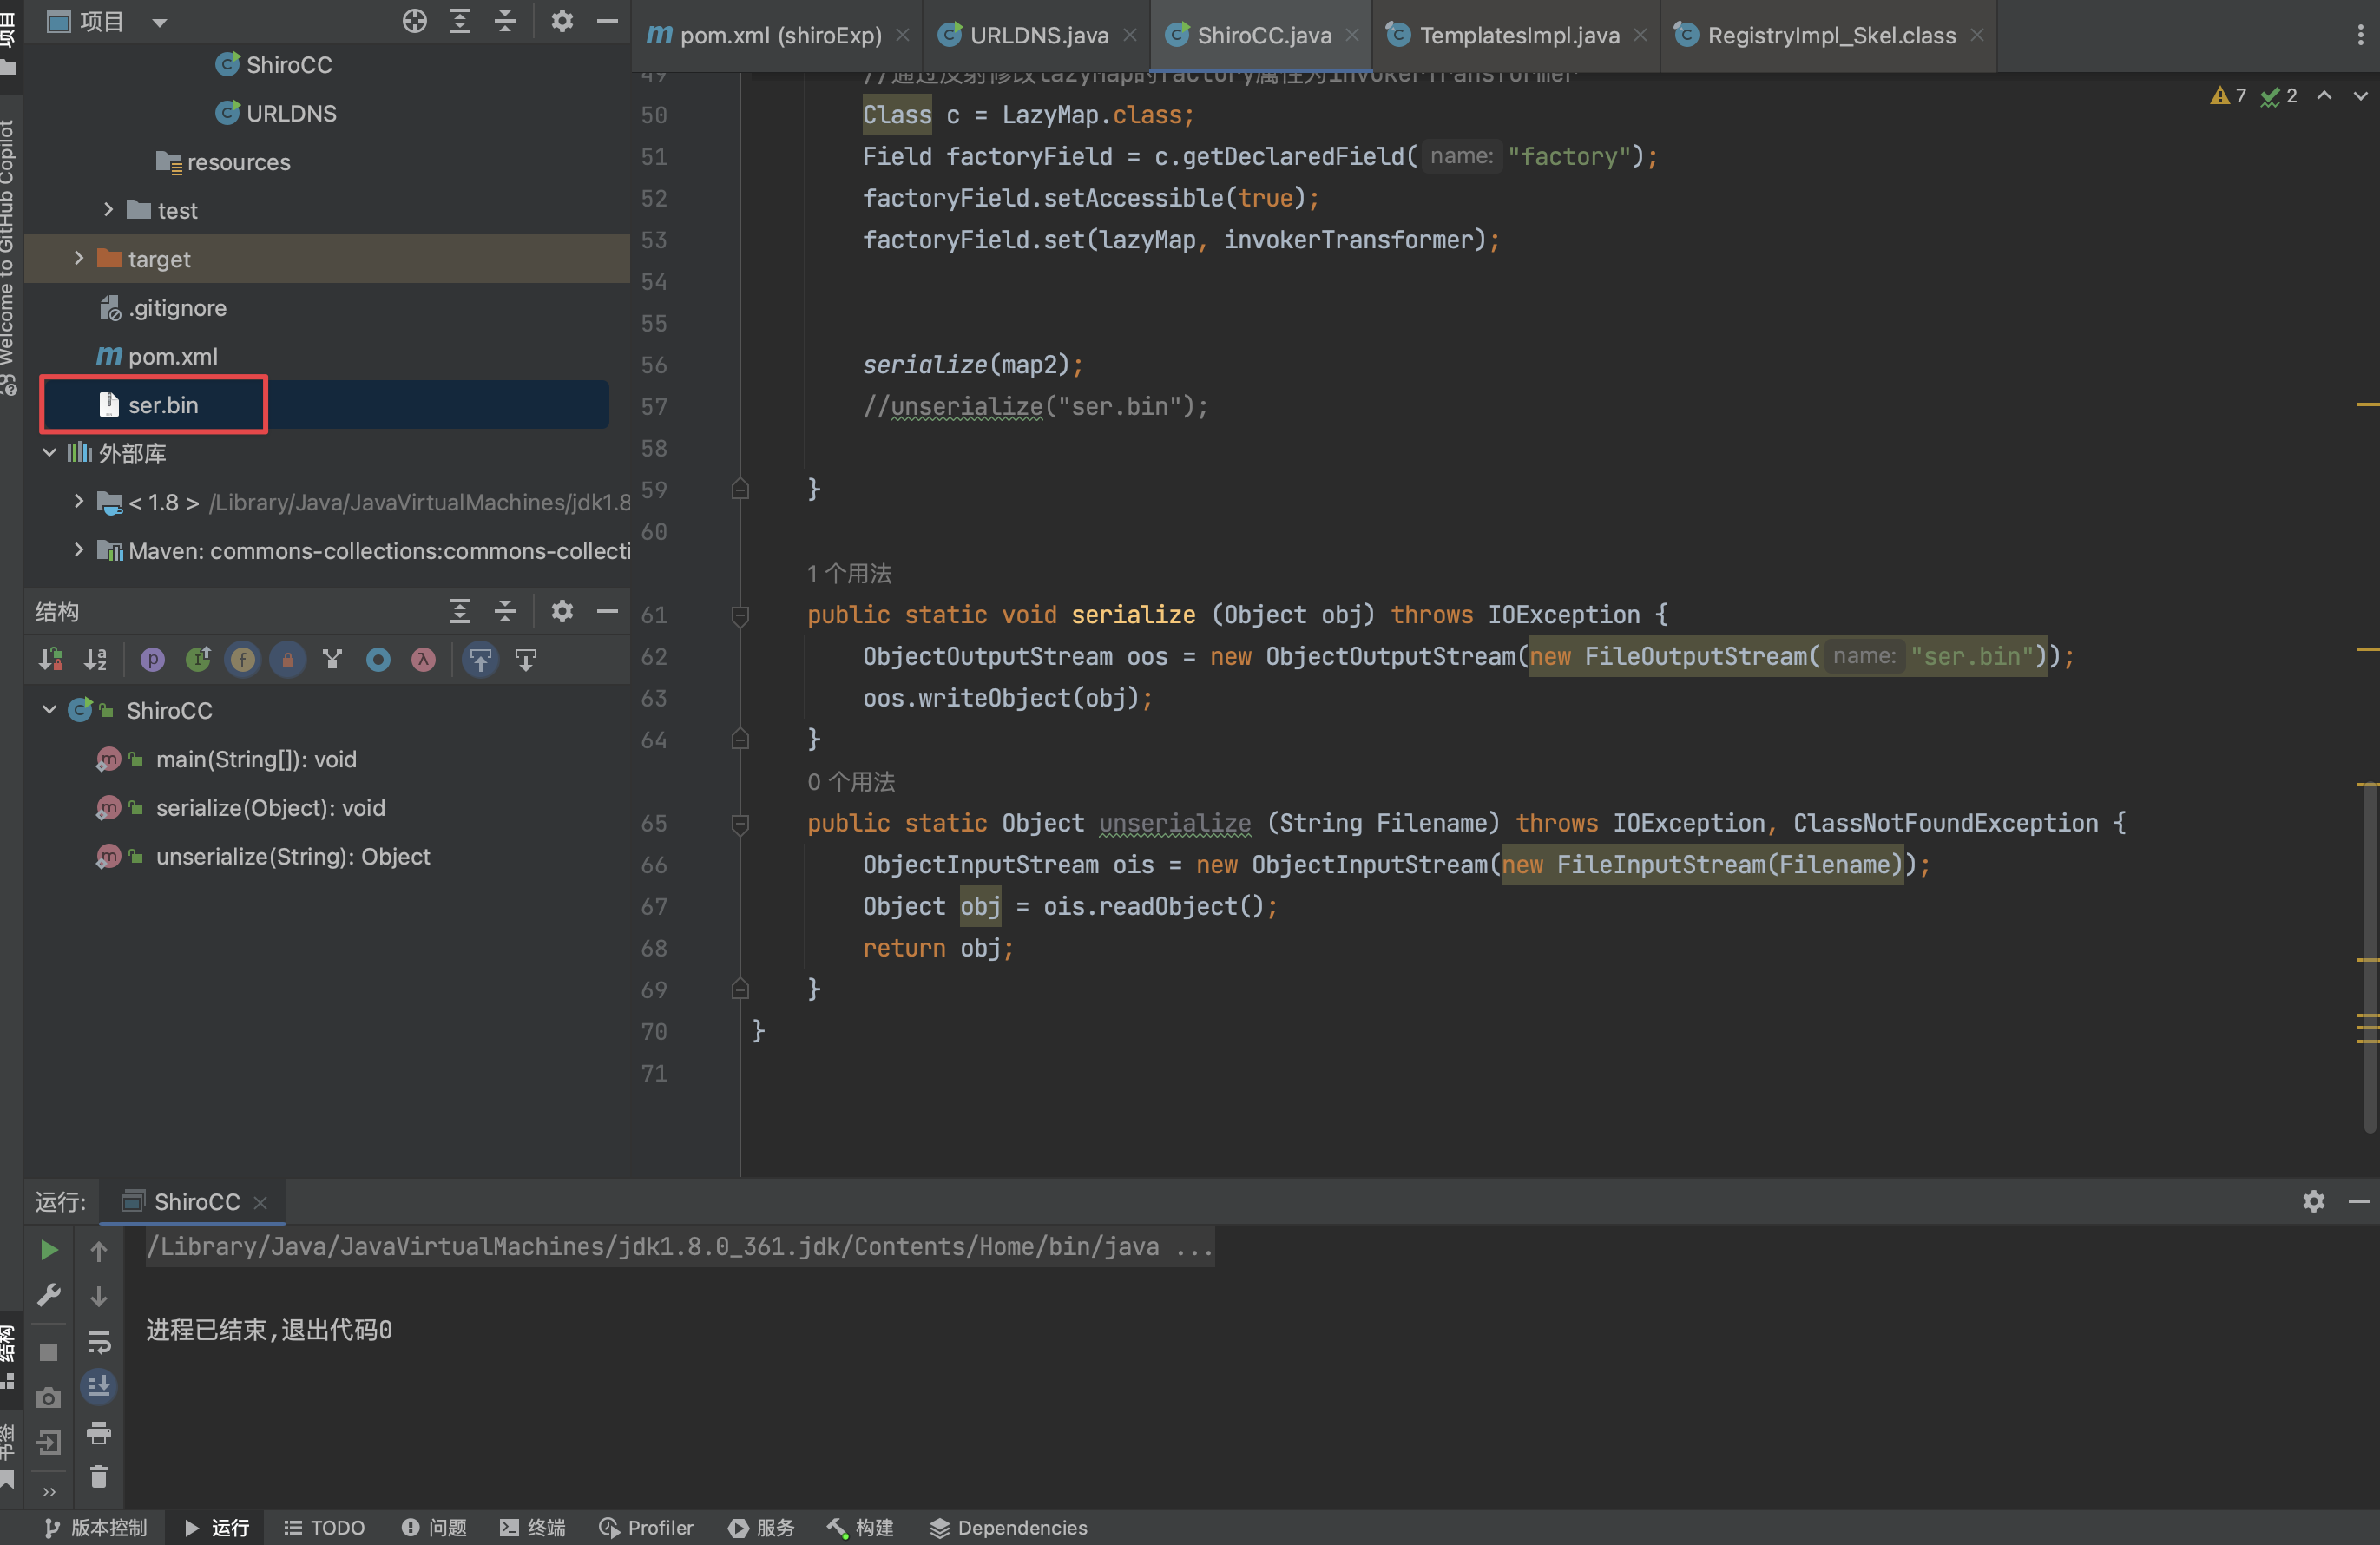The width and height of the screenshot is (2380, 1545).
Task: Expand all in Structure panel header
Action: coord(460,611)
